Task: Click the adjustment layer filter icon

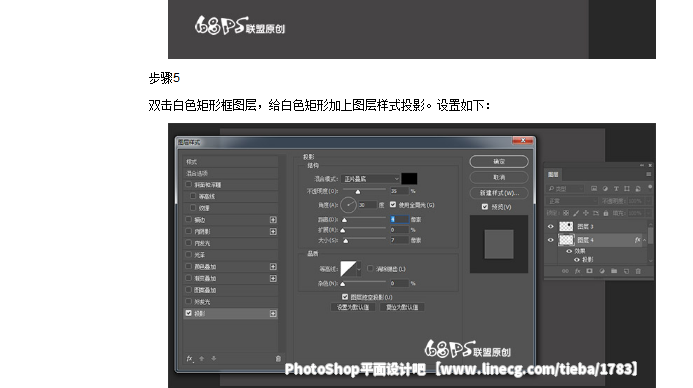Action: click(605, 189)
